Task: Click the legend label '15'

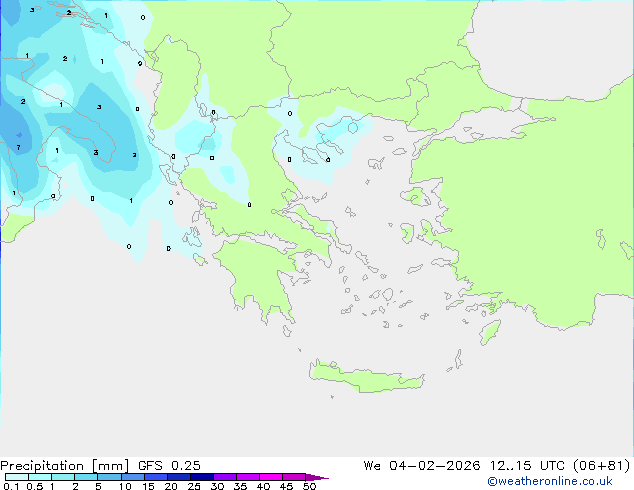Action: click(x=148, y=486)
